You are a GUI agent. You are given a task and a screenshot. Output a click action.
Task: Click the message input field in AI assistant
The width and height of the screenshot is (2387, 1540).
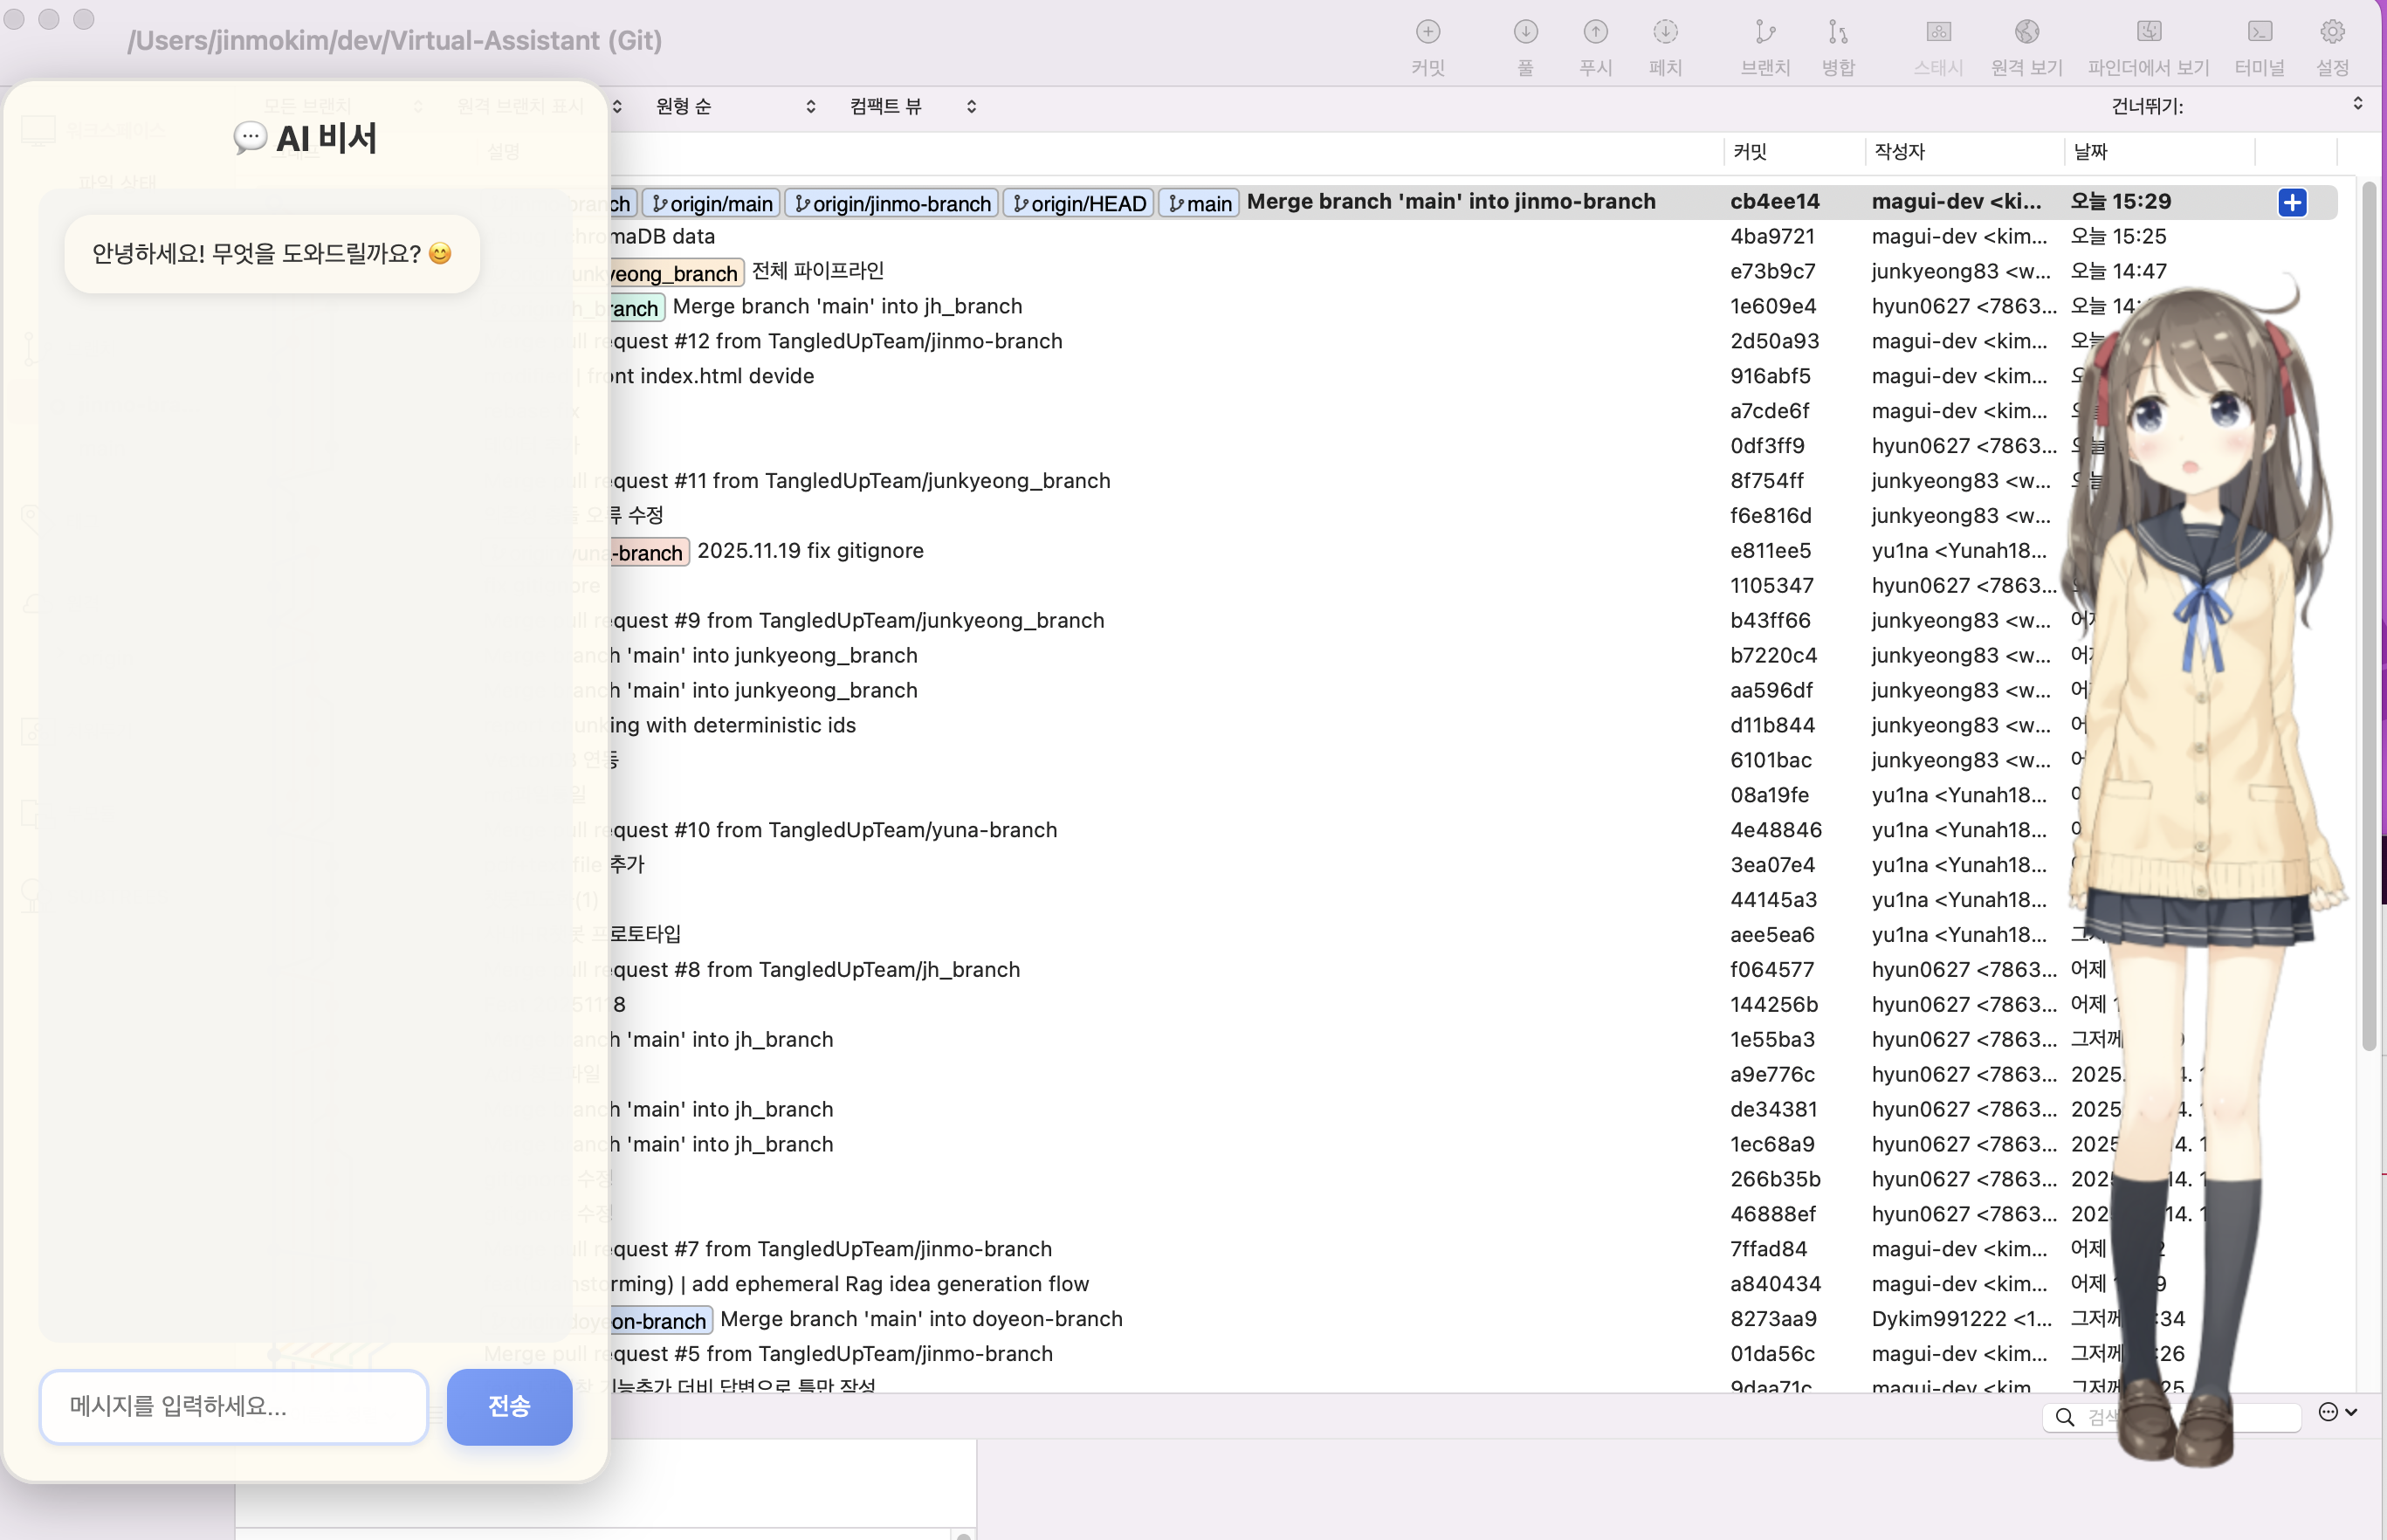tap(234, 1406)
